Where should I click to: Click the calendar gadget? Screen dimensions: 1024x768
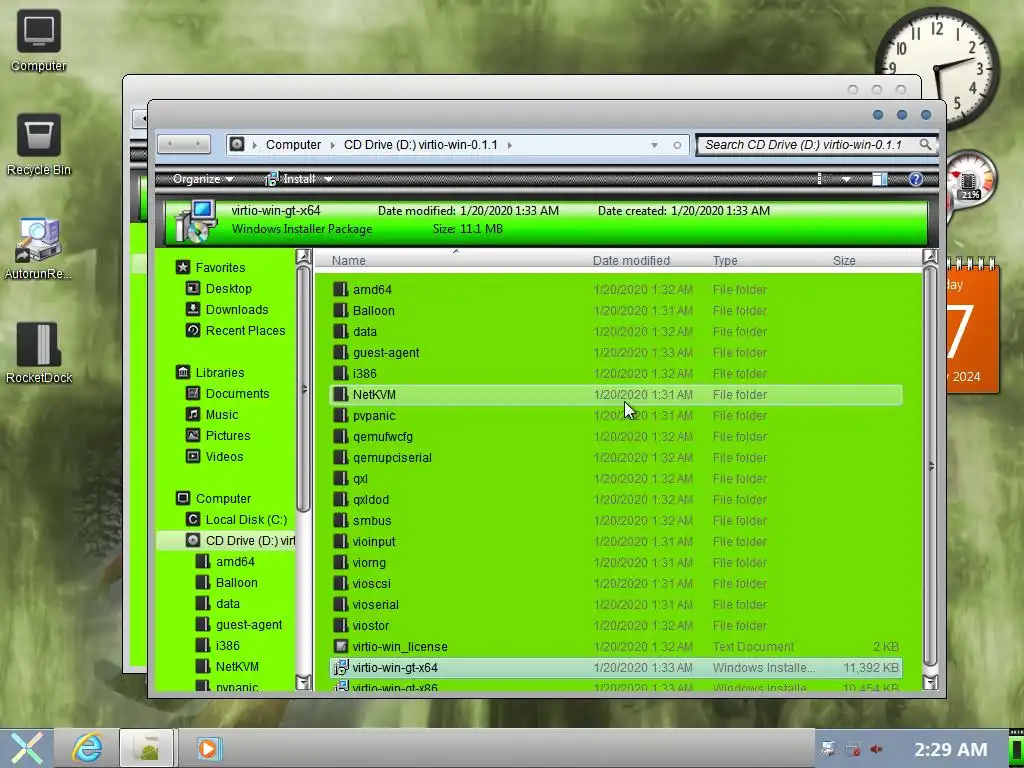pyautogui.click(x=973, y=327)
